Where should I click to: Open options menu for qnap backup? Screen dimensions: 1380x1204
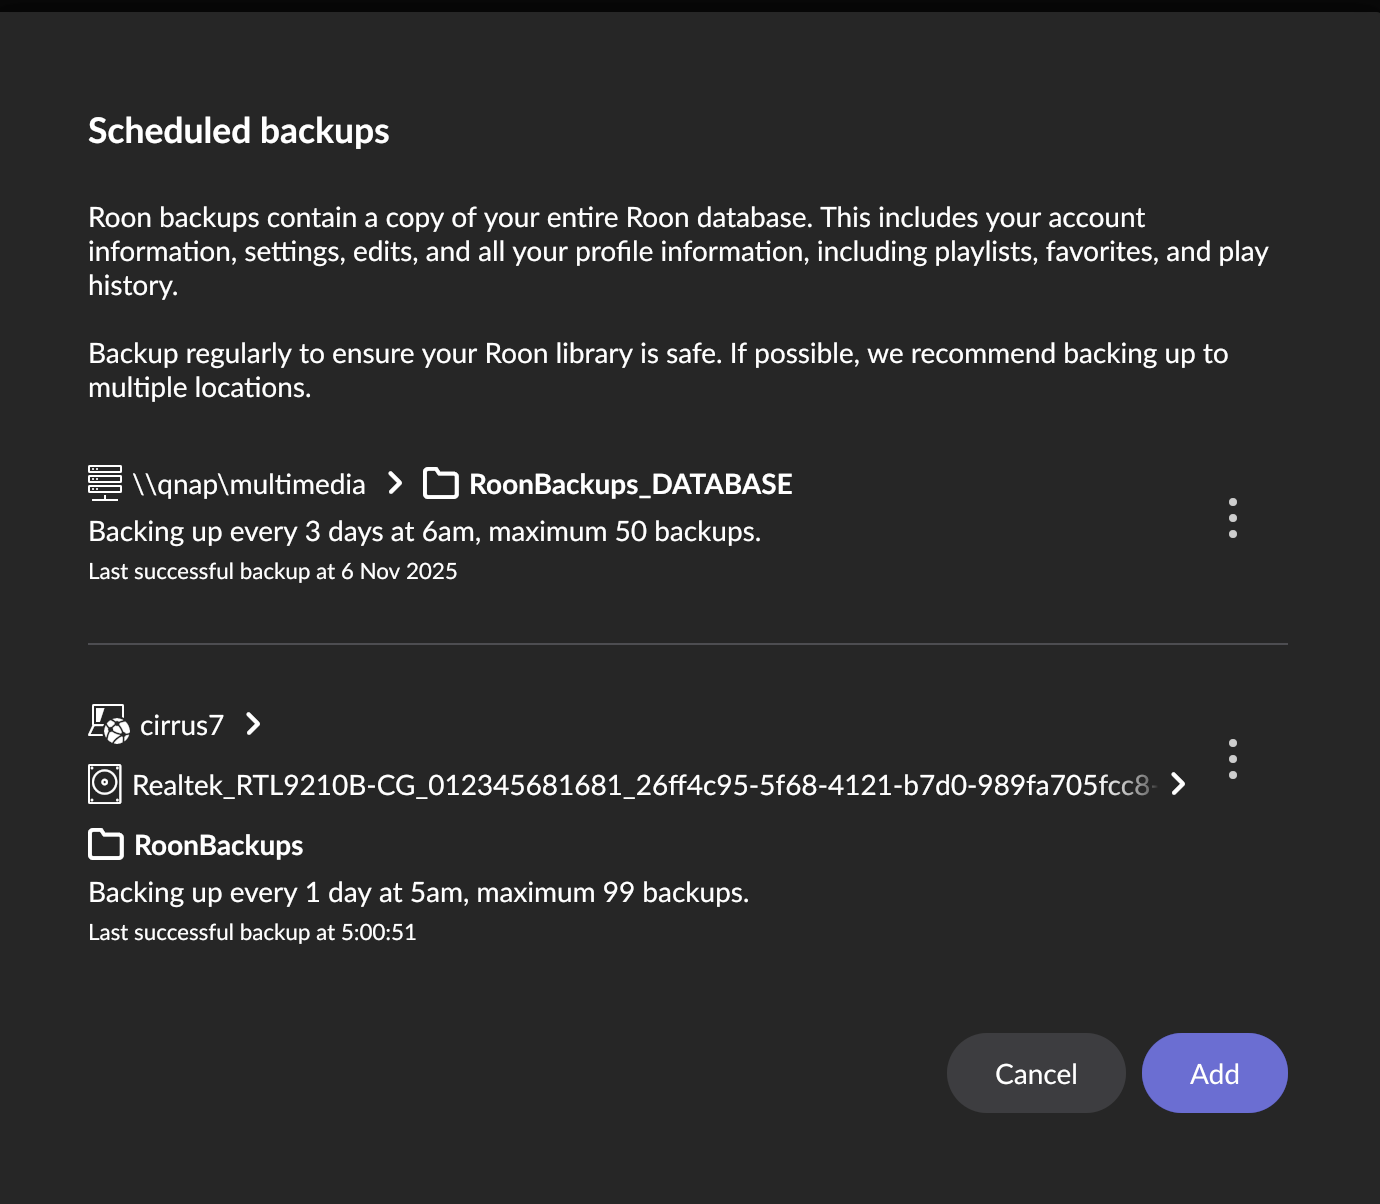tap(1233, 518)
